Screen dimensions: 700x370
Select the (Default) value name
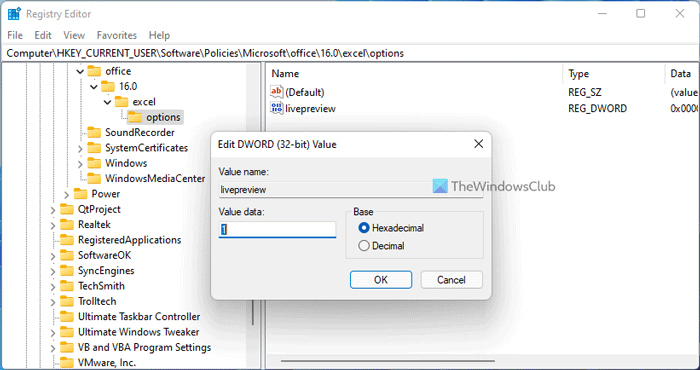pyautogui.click(x=305, y=92)
